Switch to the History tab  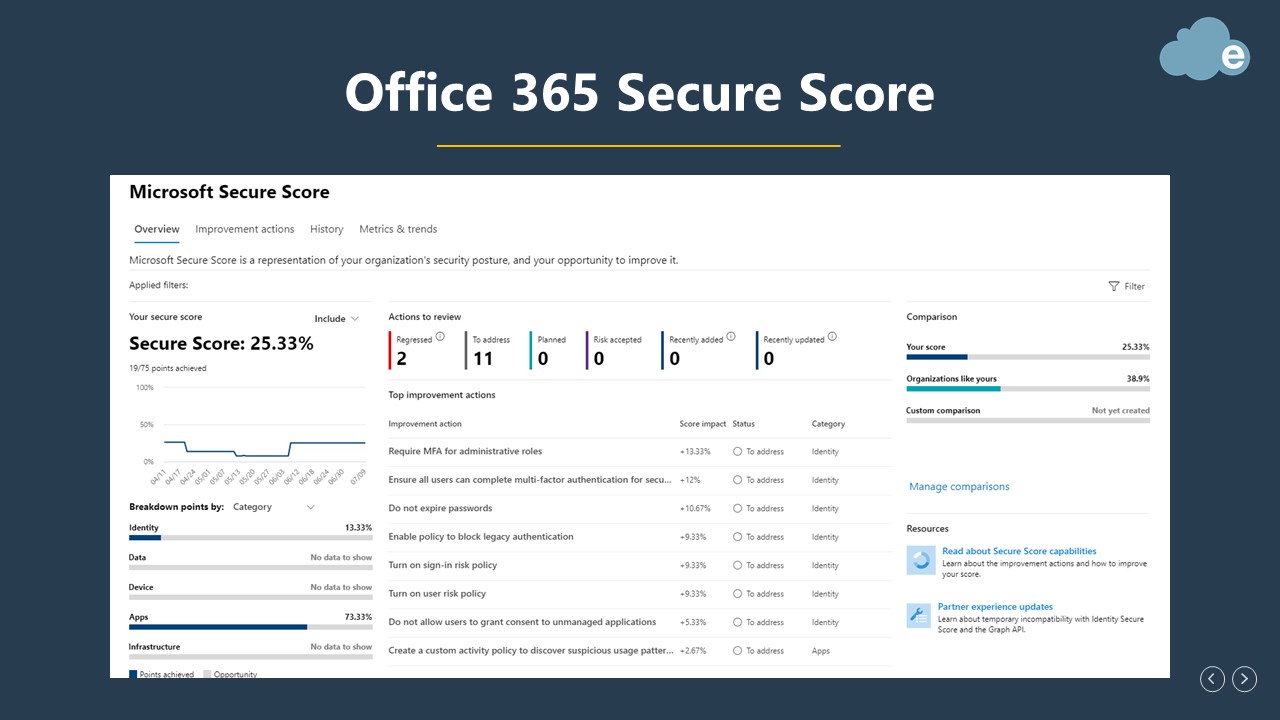pos(327,229)
